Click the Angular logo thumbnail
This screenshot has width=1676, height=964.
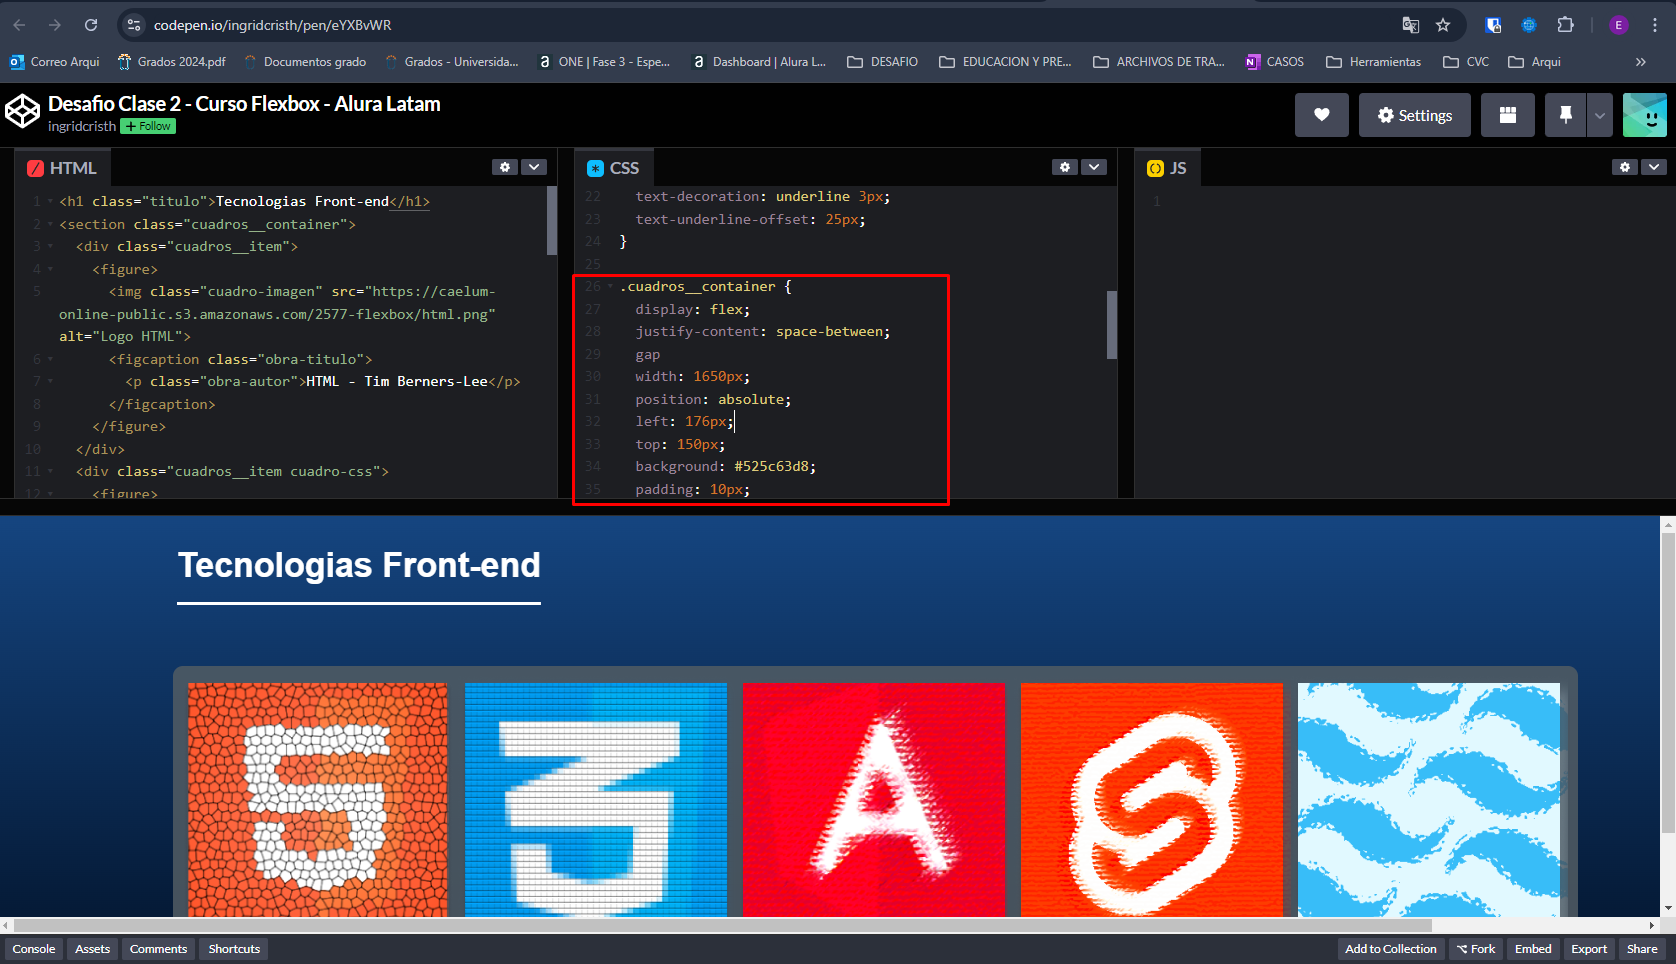(x=874, y=800)
